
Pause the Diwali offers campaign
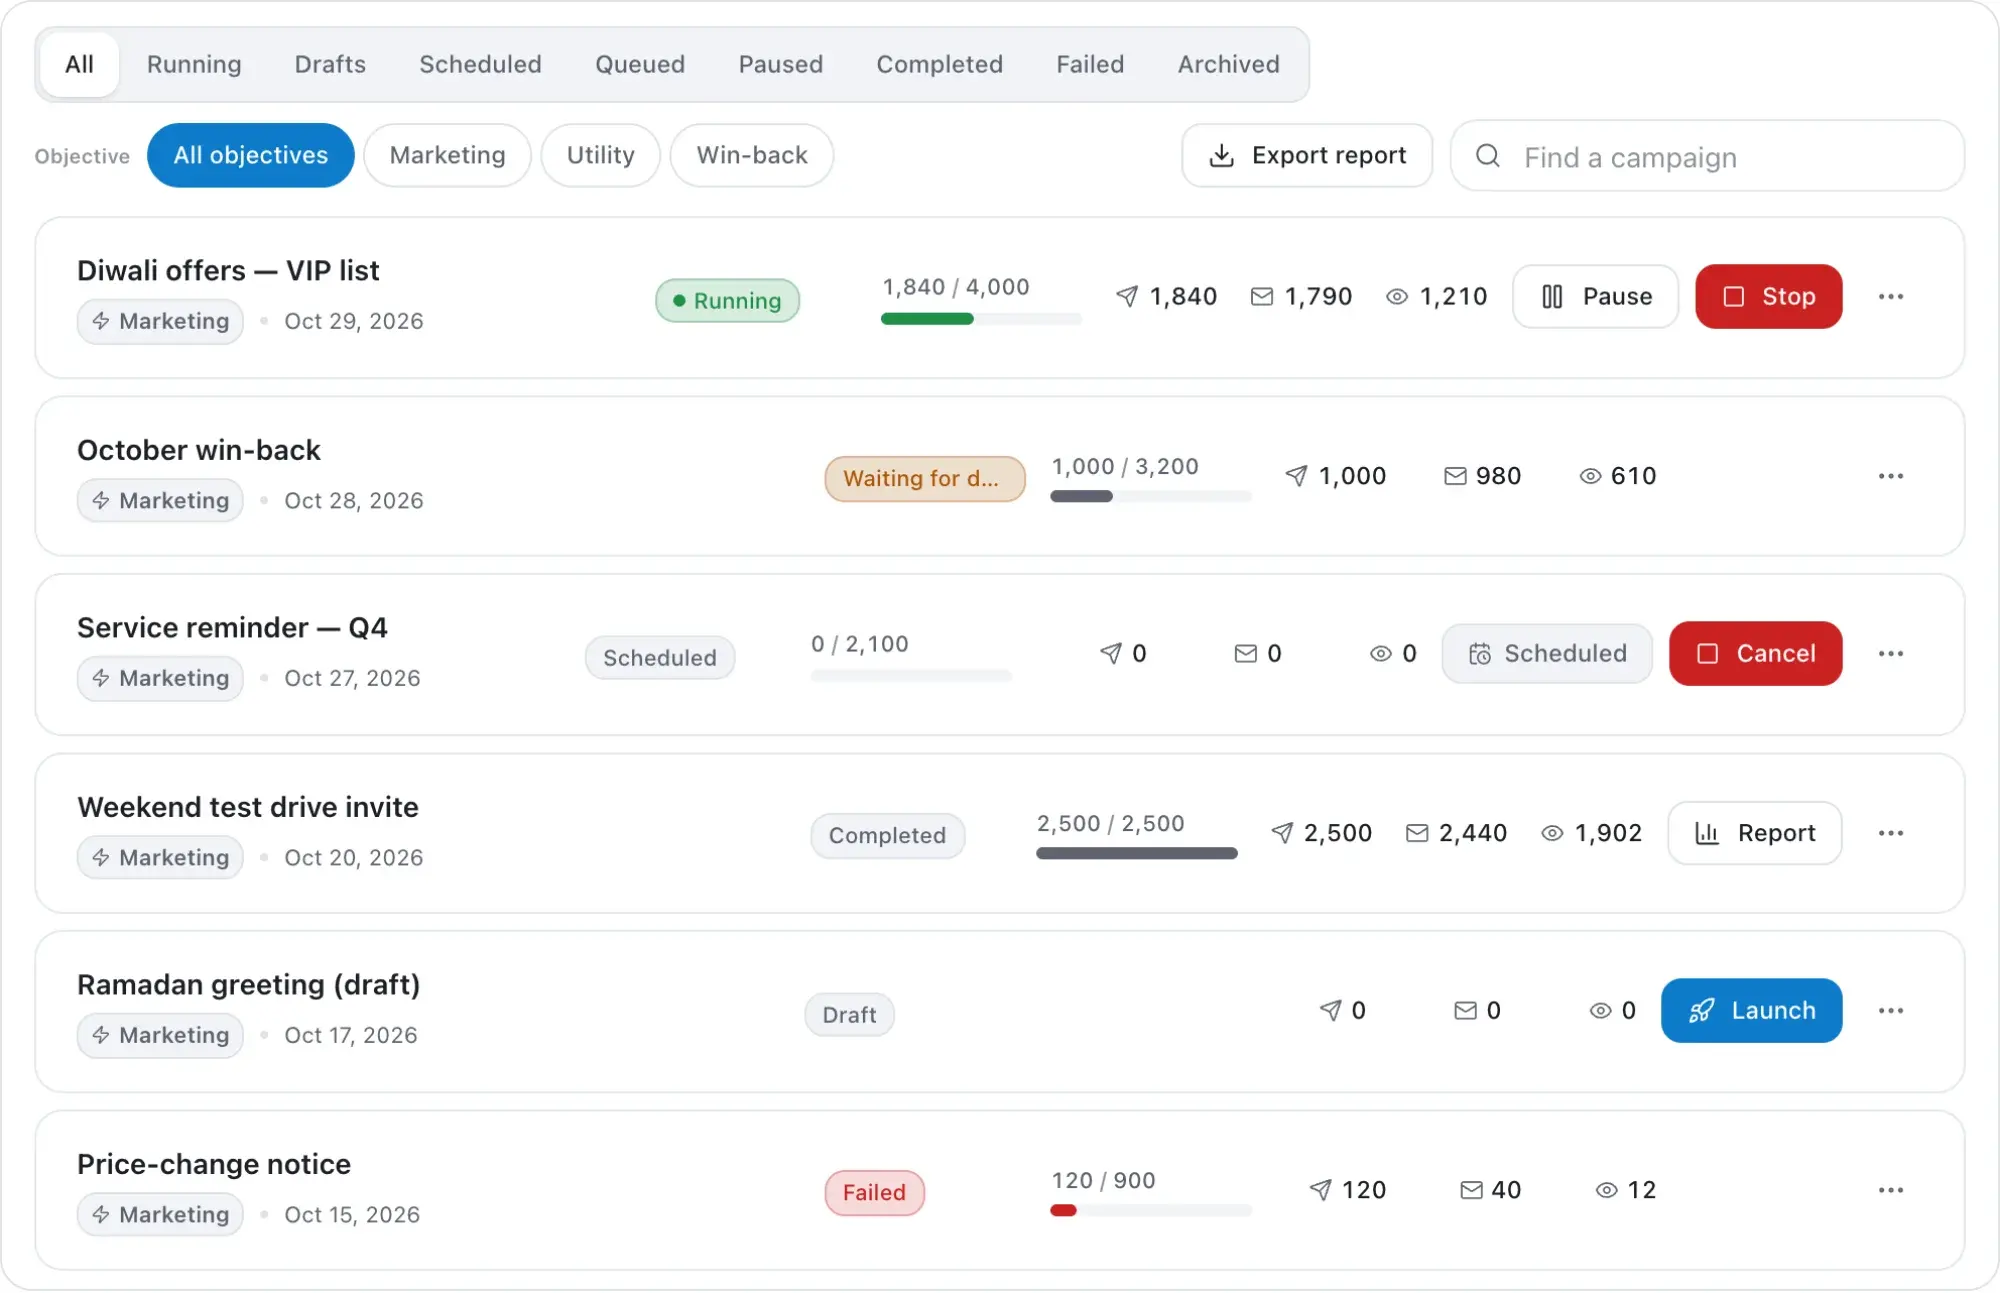tap(1595, 297)
